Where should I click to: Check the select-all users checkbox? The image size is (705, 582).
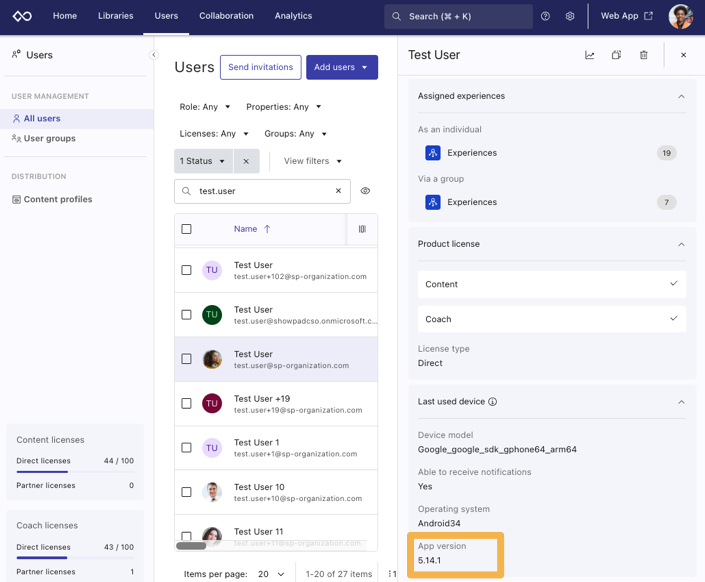pyautogui.click(x=186, y=229)
